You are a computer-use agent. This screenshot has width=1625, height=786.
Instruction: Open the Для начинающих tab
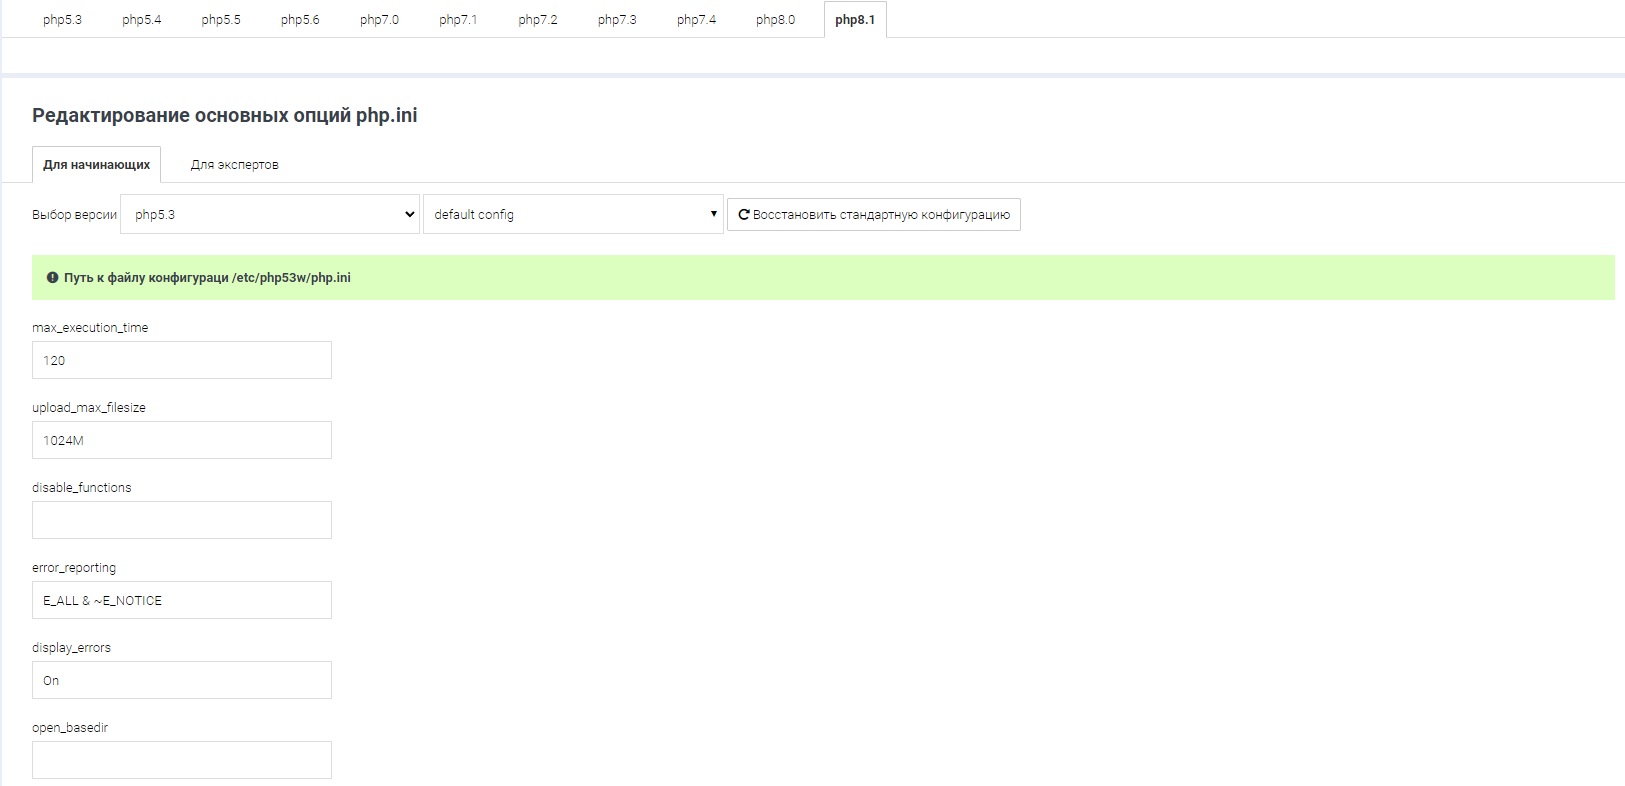96,165
